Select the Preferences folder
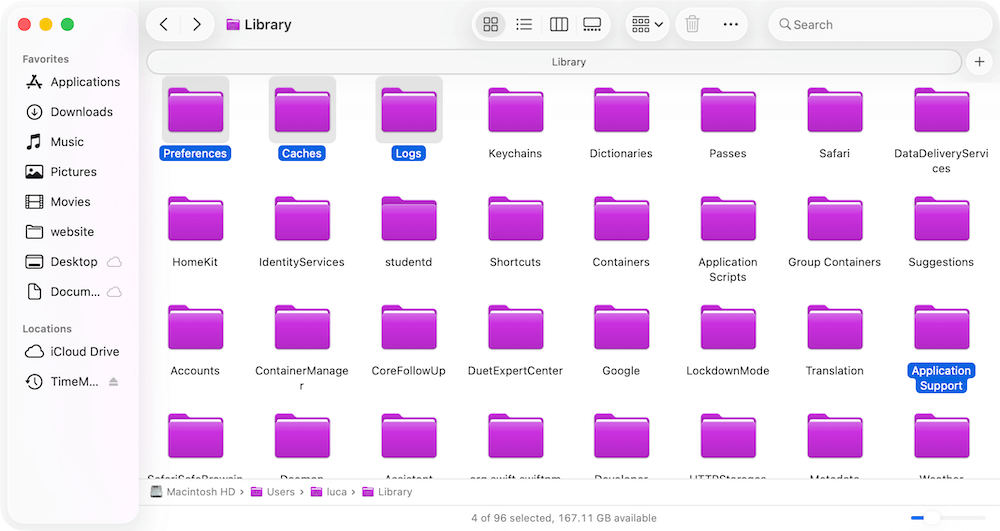The height and width of the screenshot is (531, 1000). click(195, 118)
